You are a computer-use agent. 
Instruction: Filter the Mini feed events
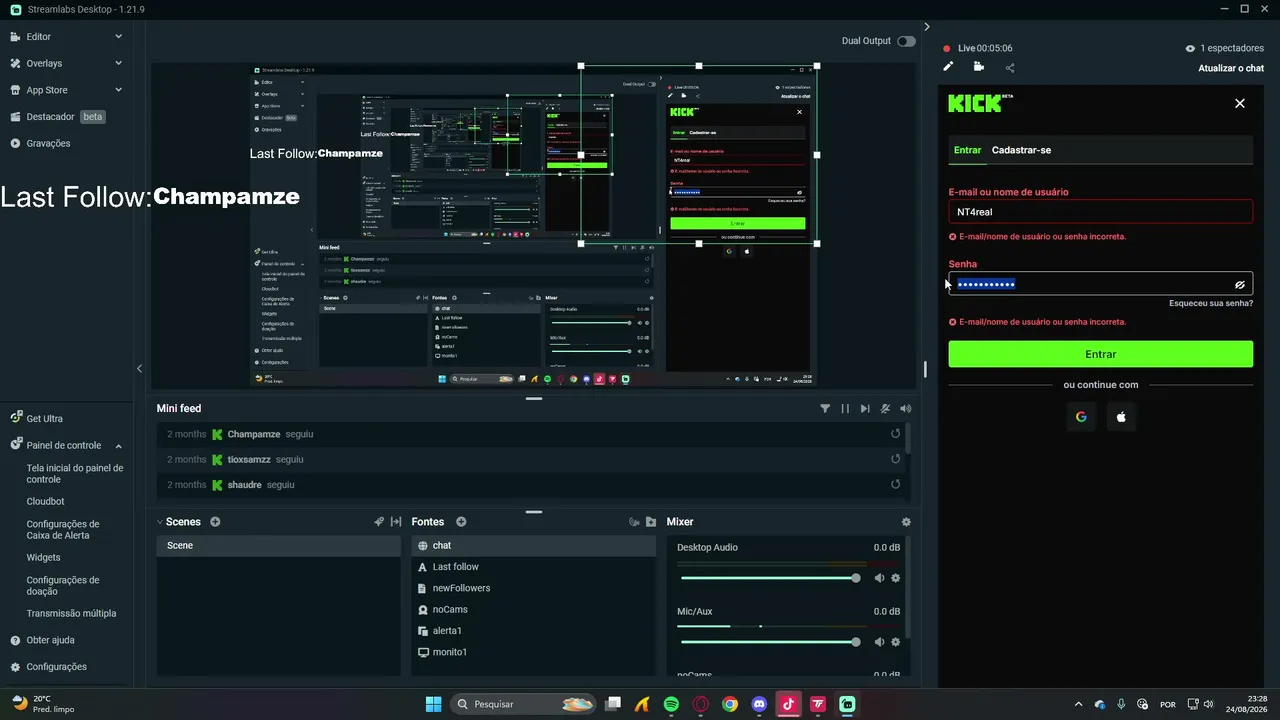[825, 408]
